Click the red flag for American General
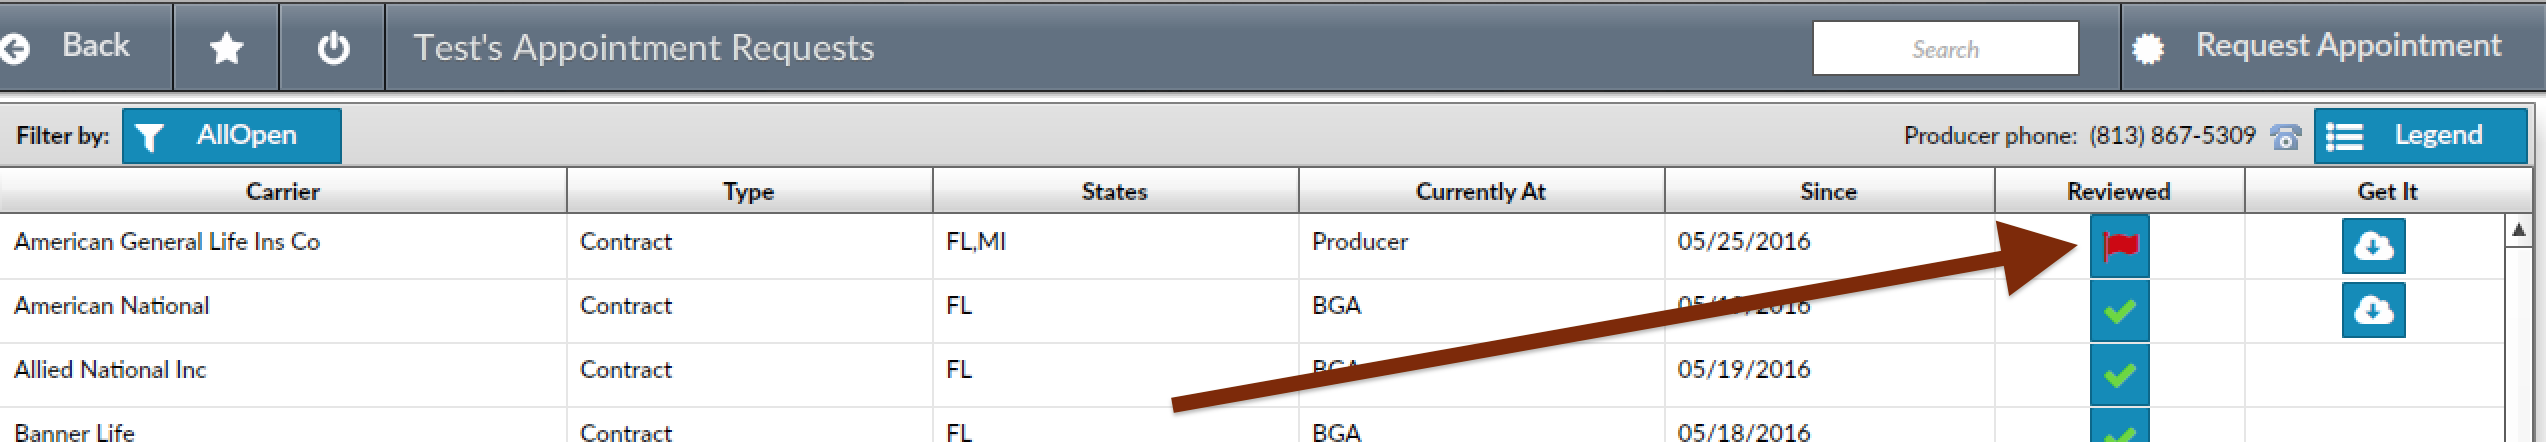The image size is (2546, 442). click(x=2119, y=245)
